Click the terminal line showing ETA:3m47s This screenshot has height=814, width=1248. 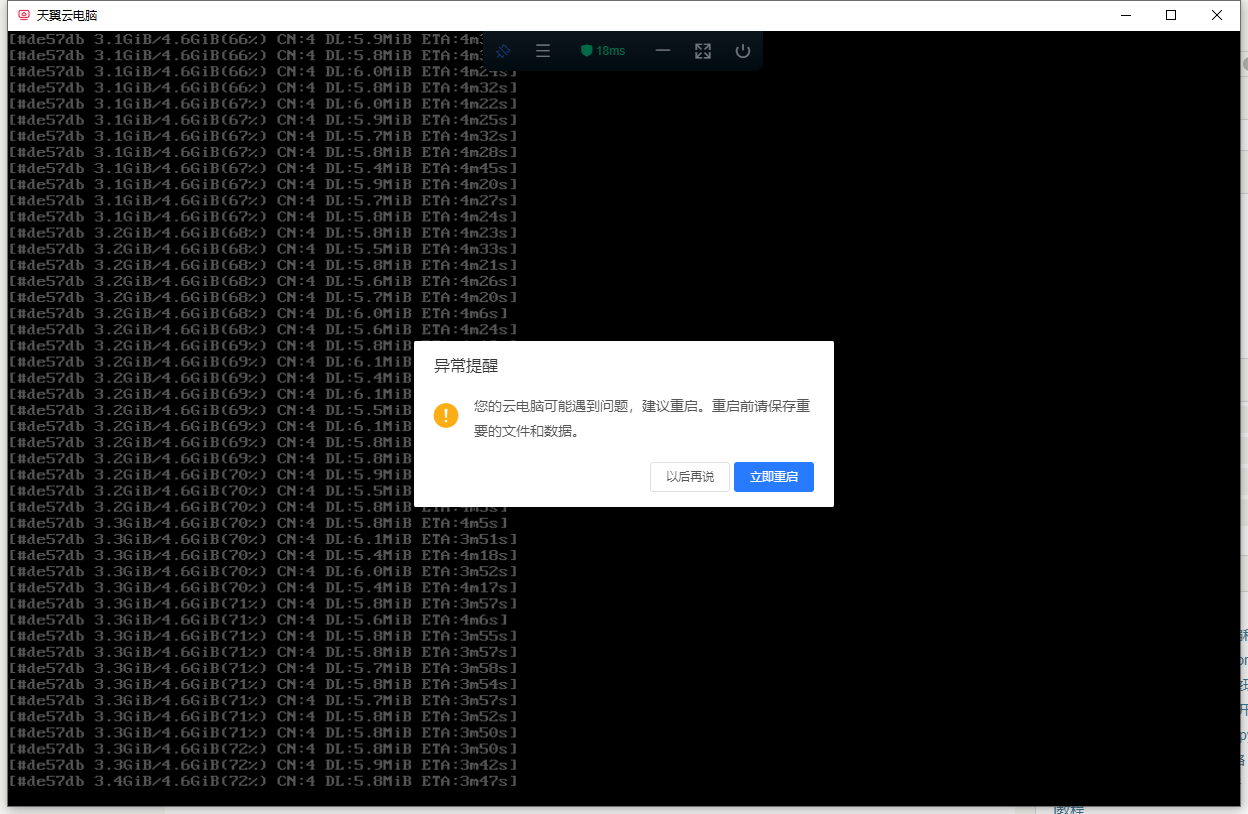[x=262, y=781]
